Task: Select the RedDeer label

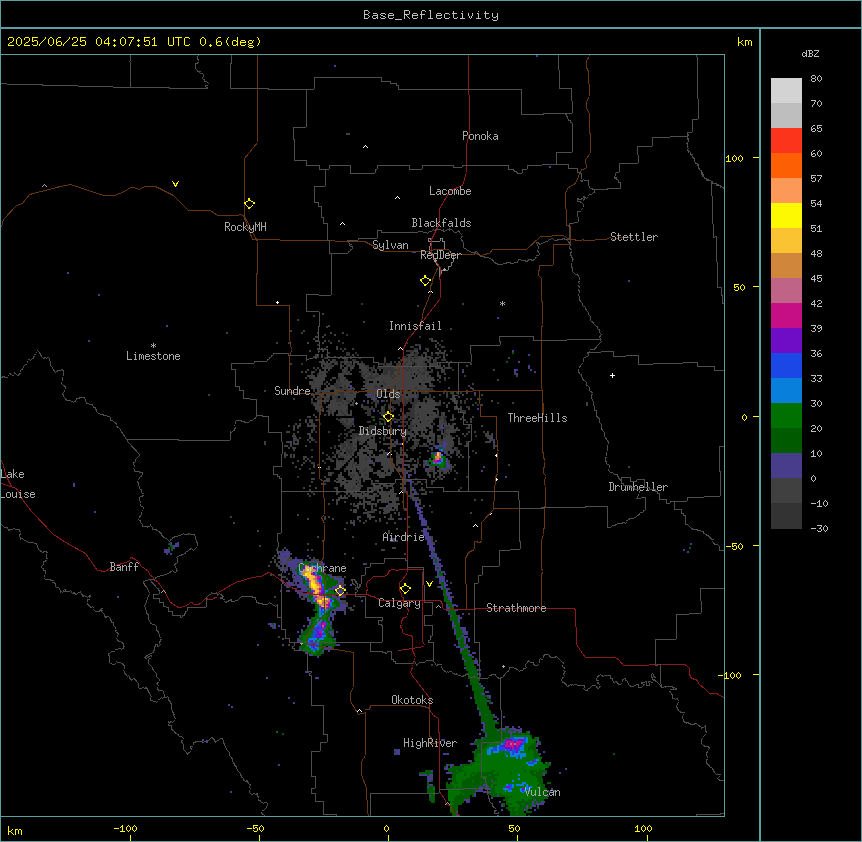Action: point(440,255)
